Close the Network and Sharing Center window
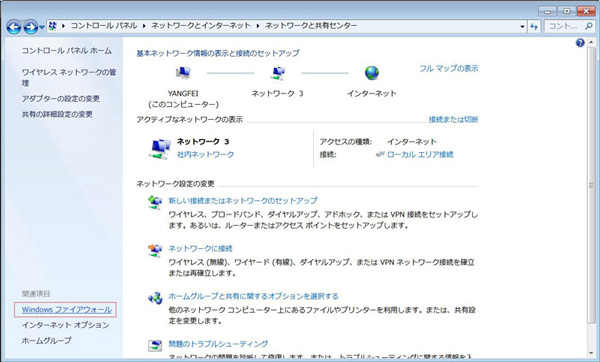This screenshot has width=600, height=362. point(585,11)
